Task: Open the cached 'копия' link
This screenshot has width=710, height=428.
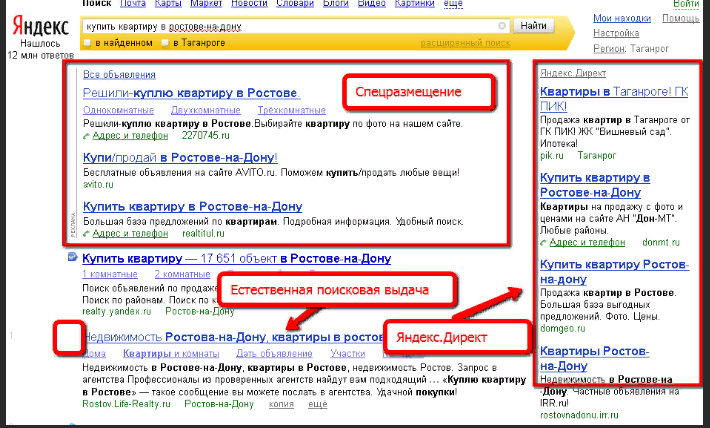Action: 281,404
